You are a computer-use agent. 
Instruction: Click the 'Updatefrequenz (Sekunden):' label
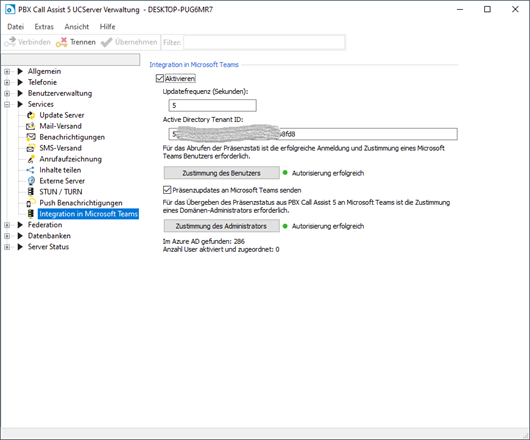point(206,92)
